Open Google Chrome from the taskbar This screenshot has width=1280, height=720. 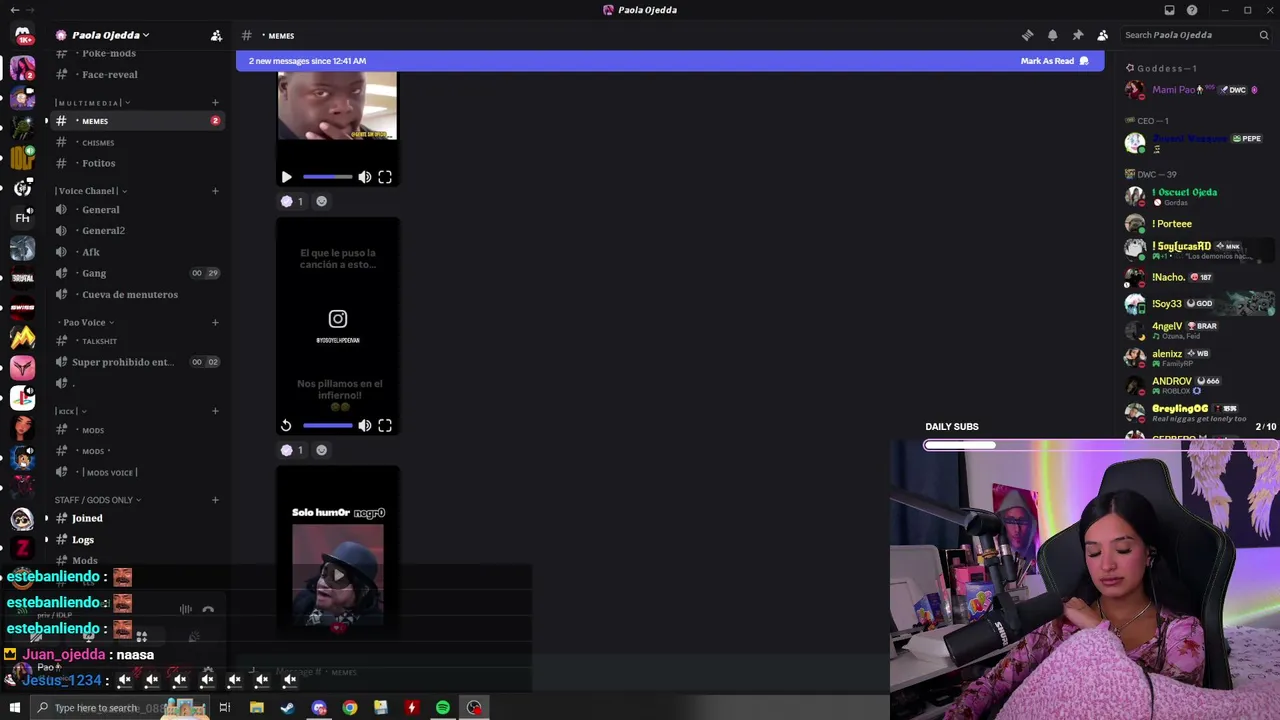point(349,708)
